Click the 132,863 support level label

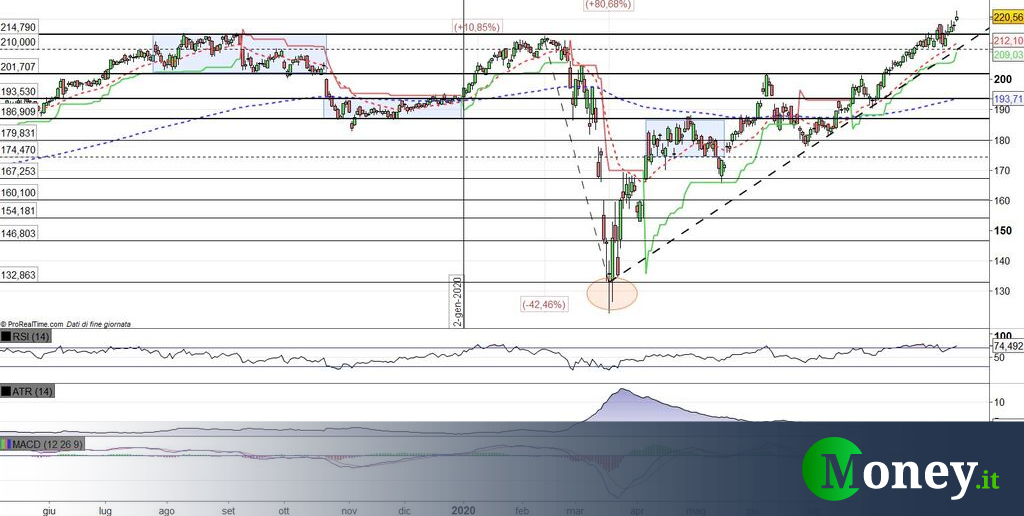(19, 274)
